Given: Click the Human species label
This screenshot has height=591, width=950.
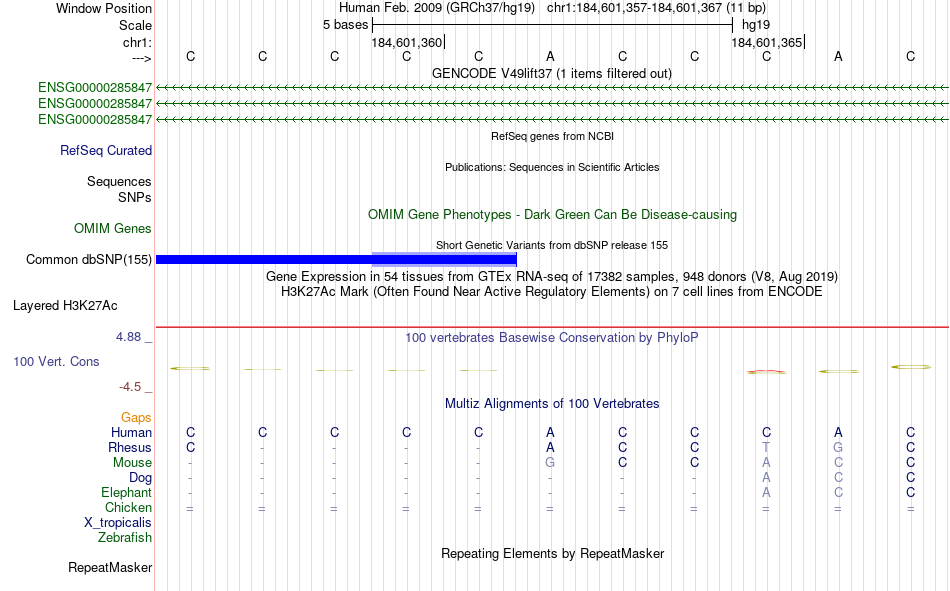Looking at the screenshot, I should pos(131,432).
